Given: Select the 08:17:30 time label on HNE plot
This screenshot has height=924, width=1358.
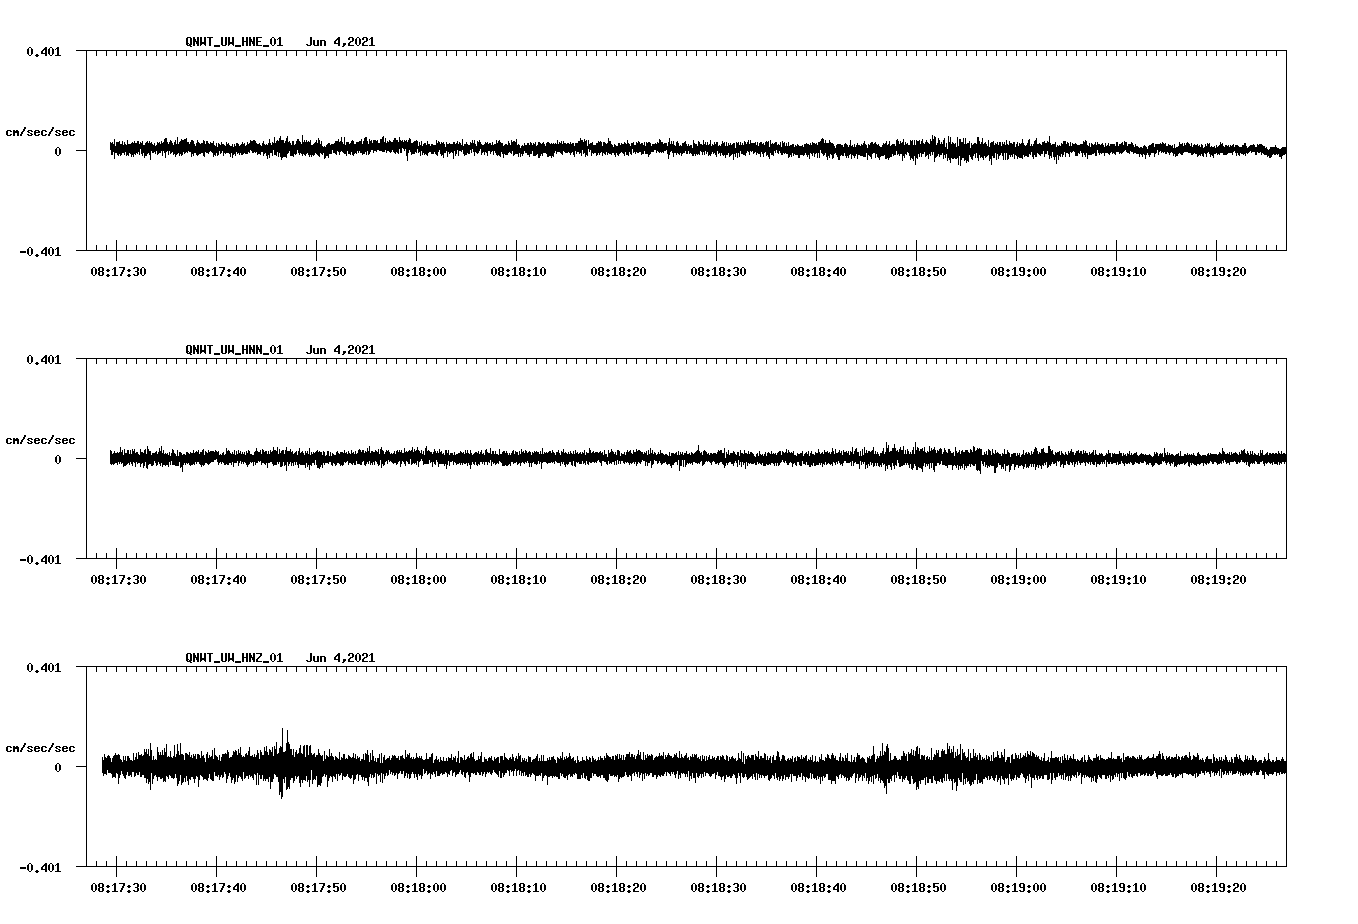Looking at the screenshot, I should coord(118,272).
